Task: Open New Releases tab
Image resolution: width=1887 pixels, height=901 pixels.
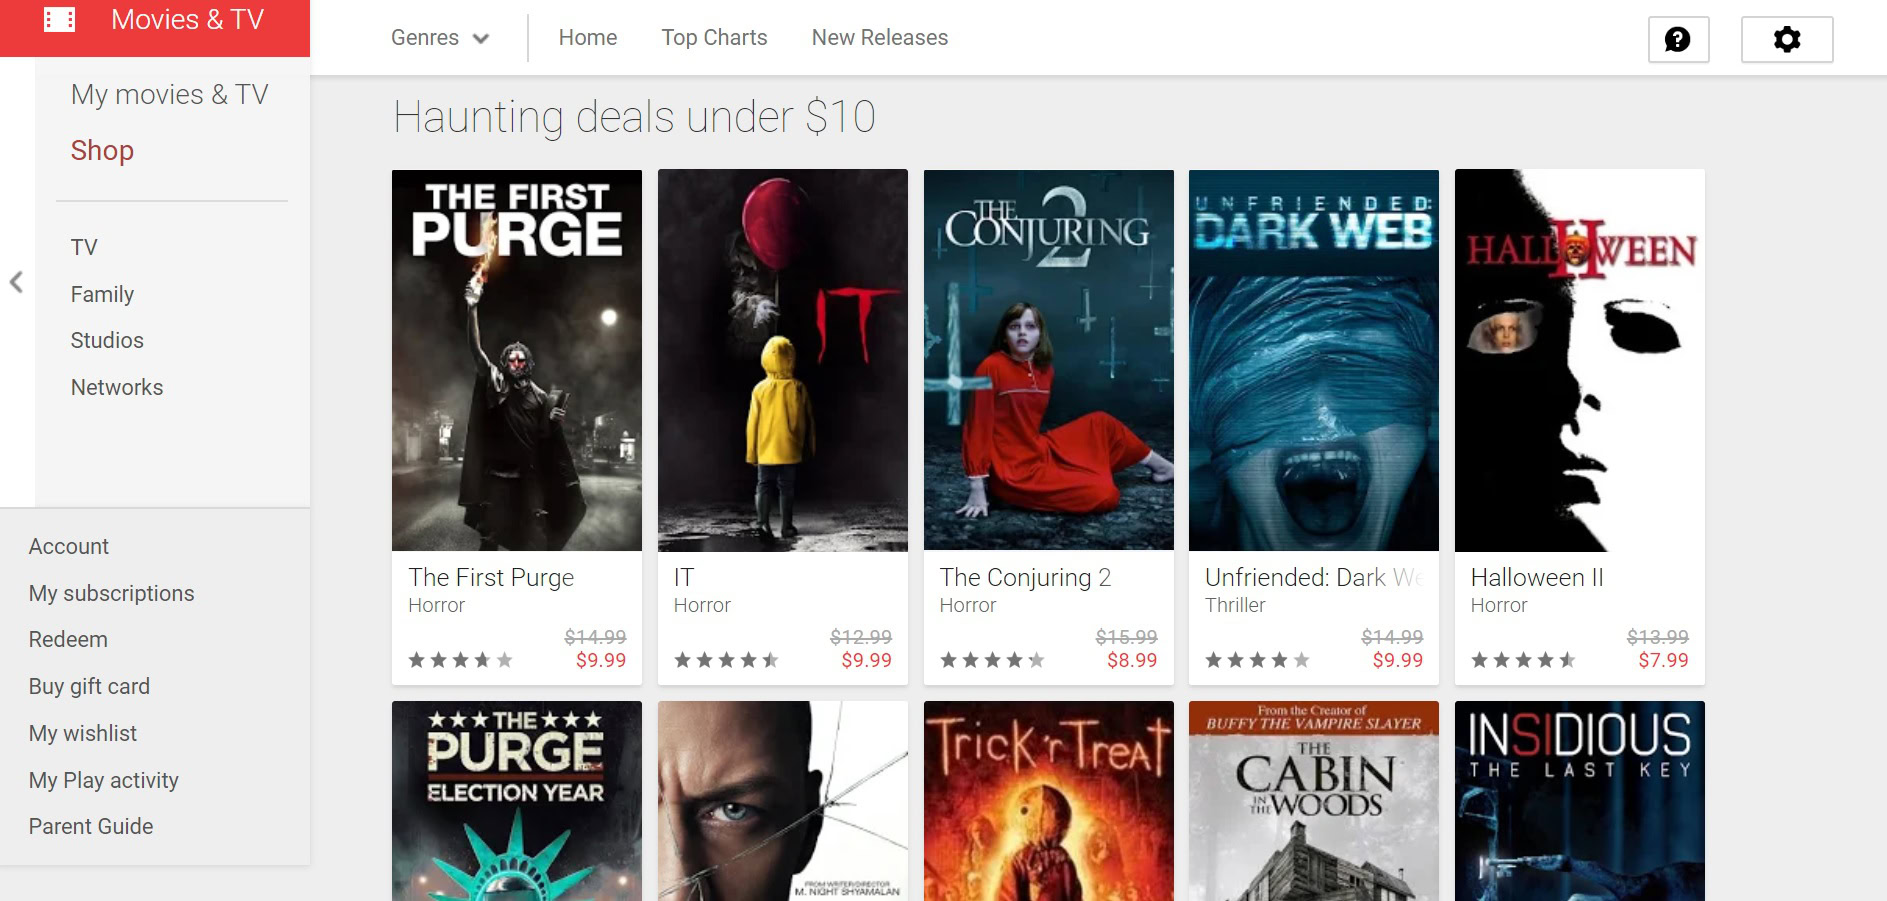Action: [880, 38]
